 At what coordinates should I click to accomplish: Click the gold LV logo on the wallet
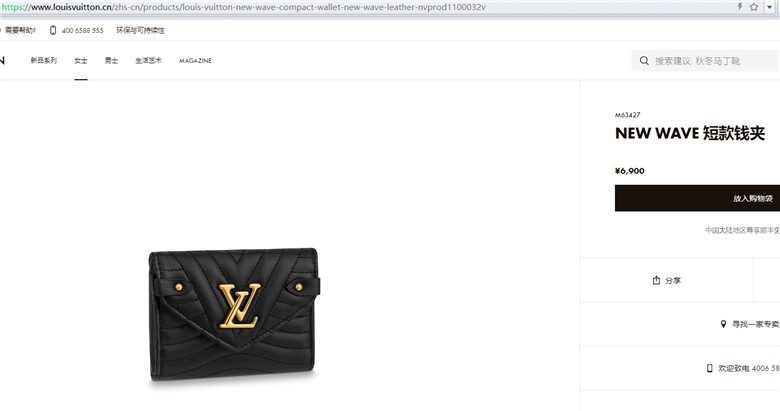[x=240, y=306]
